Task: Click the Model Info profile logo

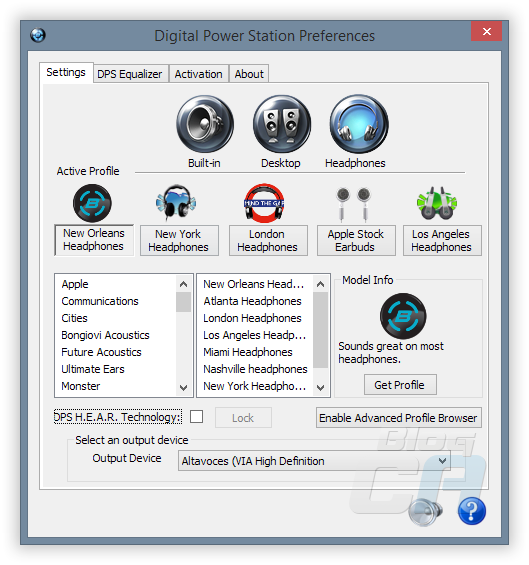Action: coord(403,316)
